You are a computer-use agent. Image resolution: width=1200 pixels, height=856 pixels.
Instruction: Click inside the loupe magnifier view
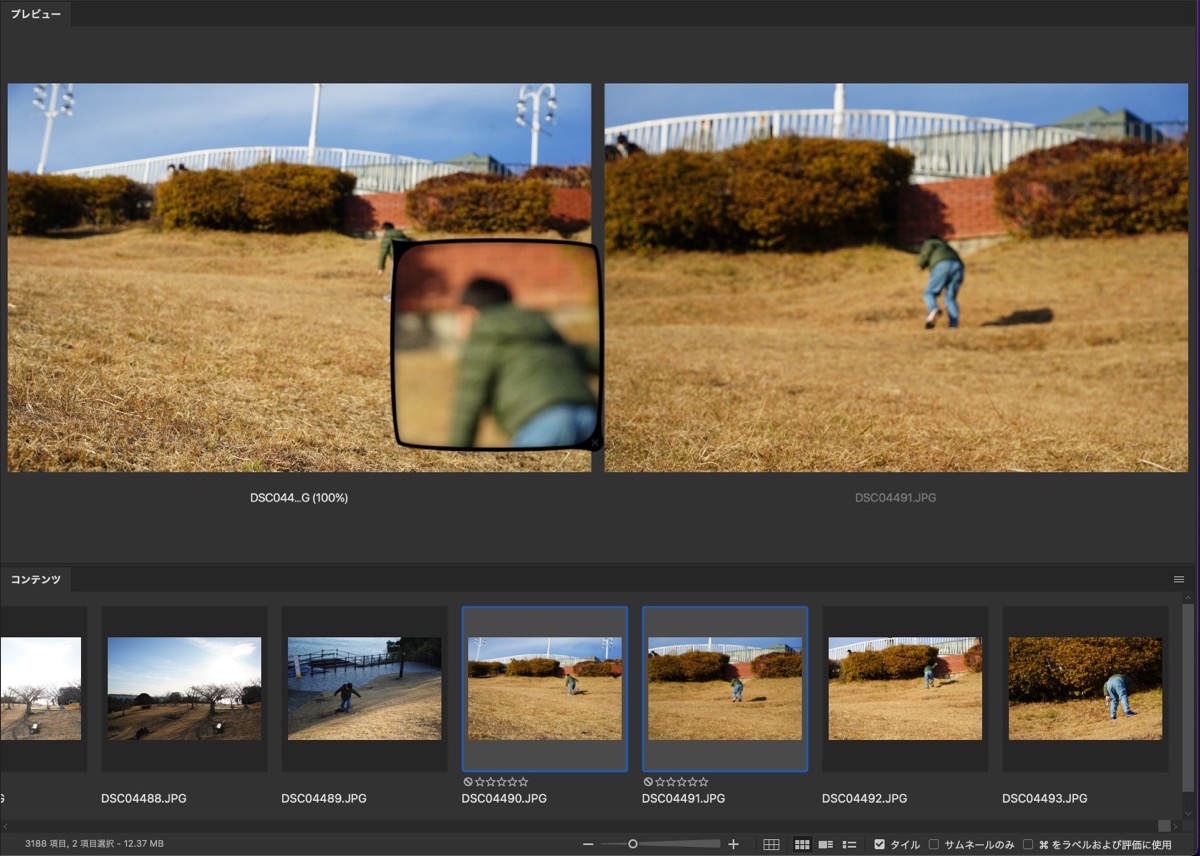point(497,345)
